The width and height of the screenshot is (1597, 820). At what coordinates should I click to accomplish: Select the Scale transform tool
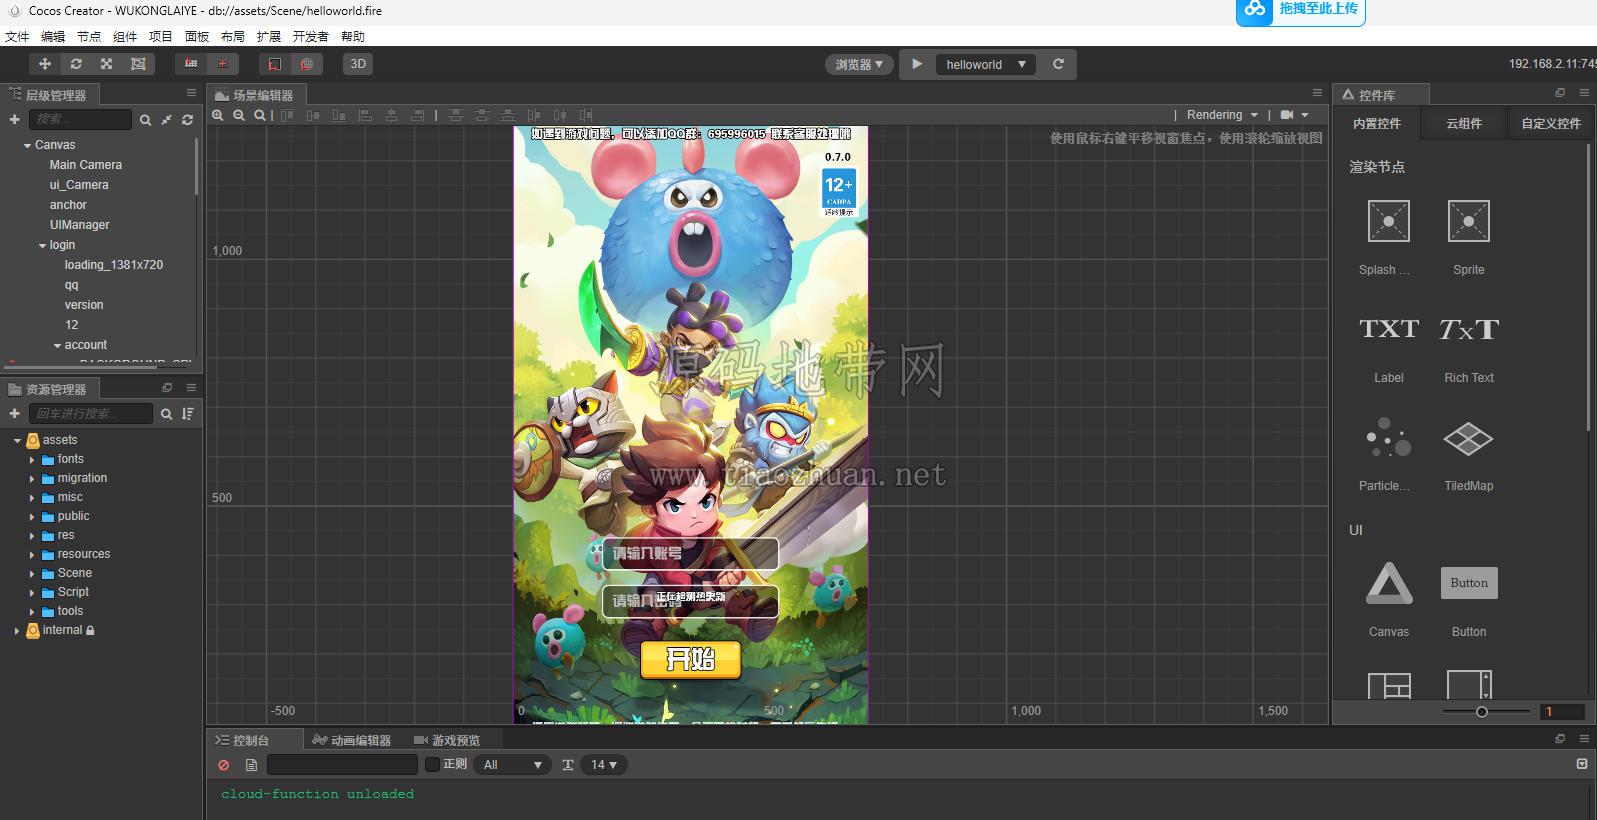point(107,64)
